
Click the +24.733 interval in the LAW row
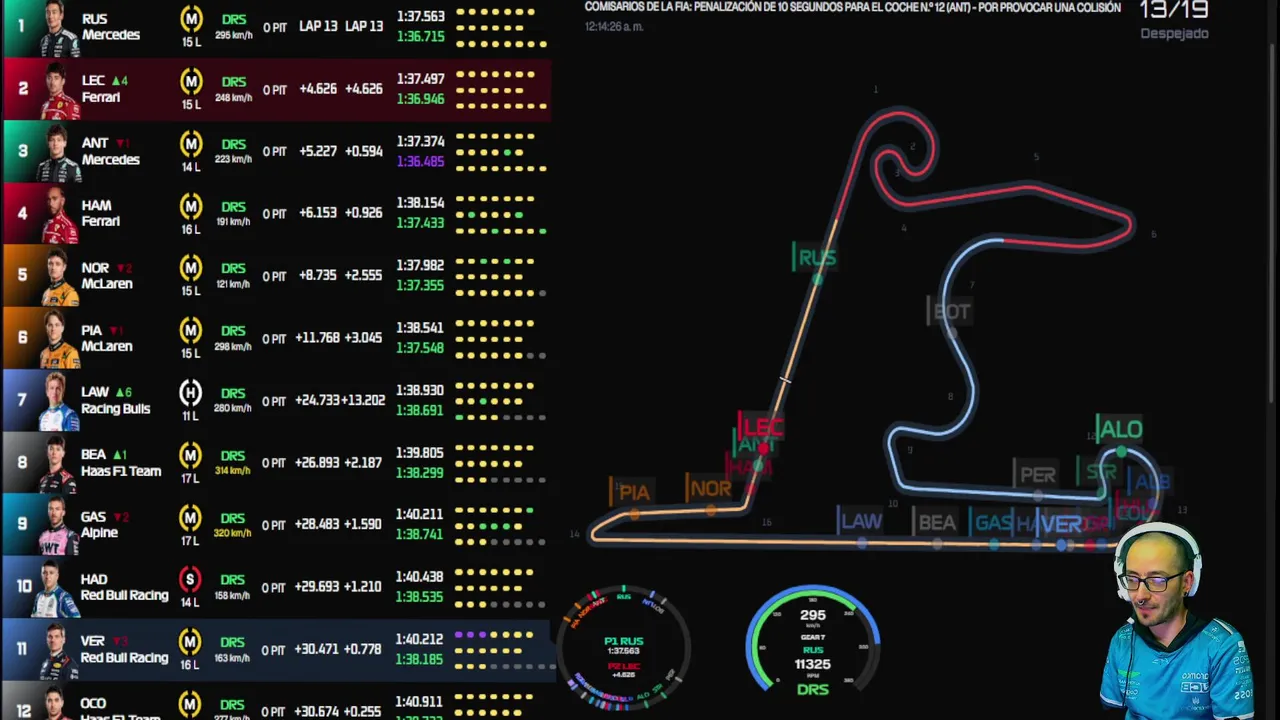click(317, 400)
